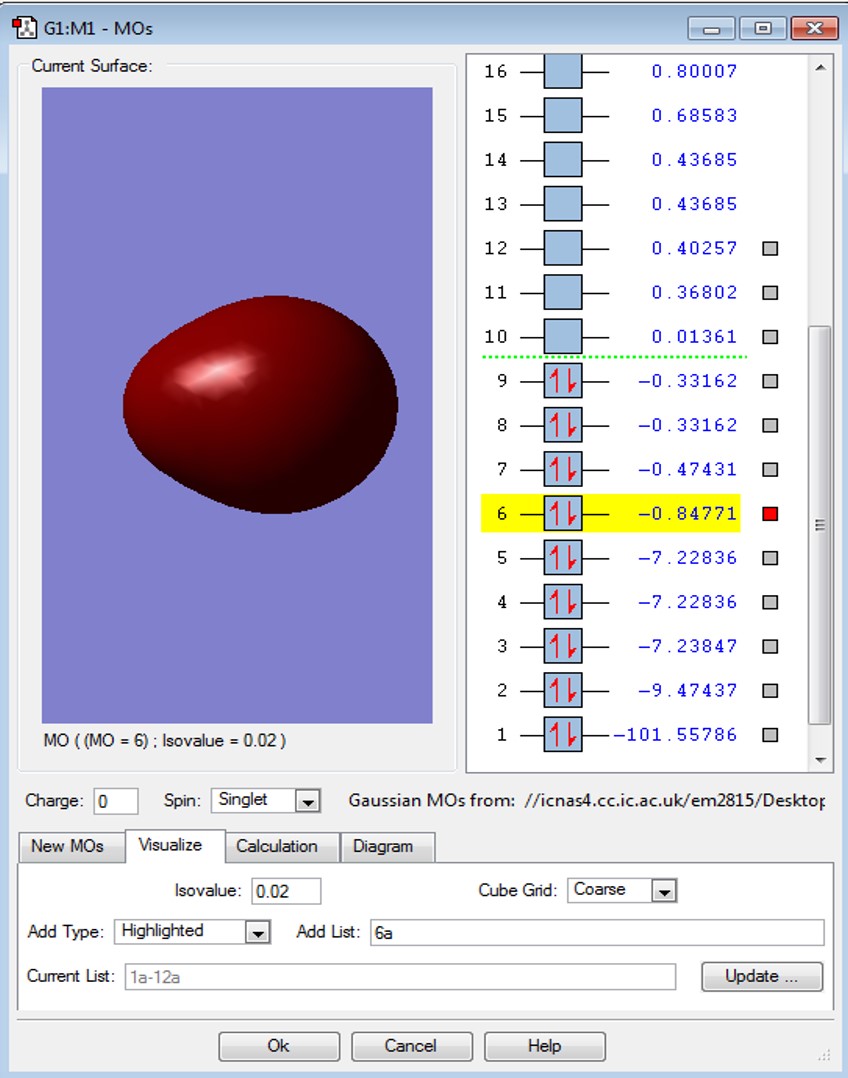
Task: Click energy value 0.40257
Action: pyautogui.click(x=694, y=248)
